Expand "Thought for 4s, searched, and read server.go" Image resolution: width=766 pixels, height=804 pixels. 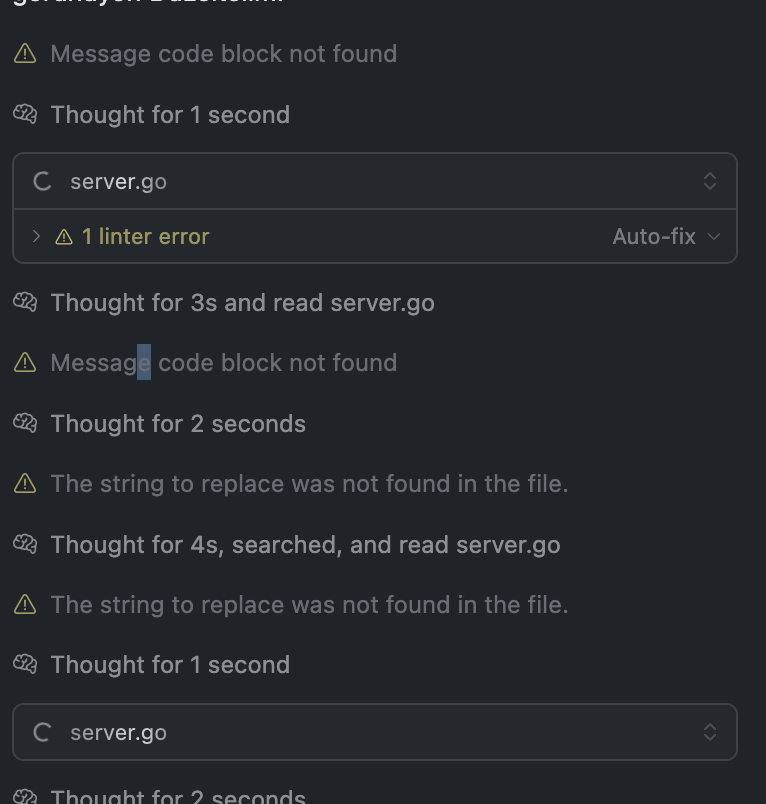click(305, 544)
